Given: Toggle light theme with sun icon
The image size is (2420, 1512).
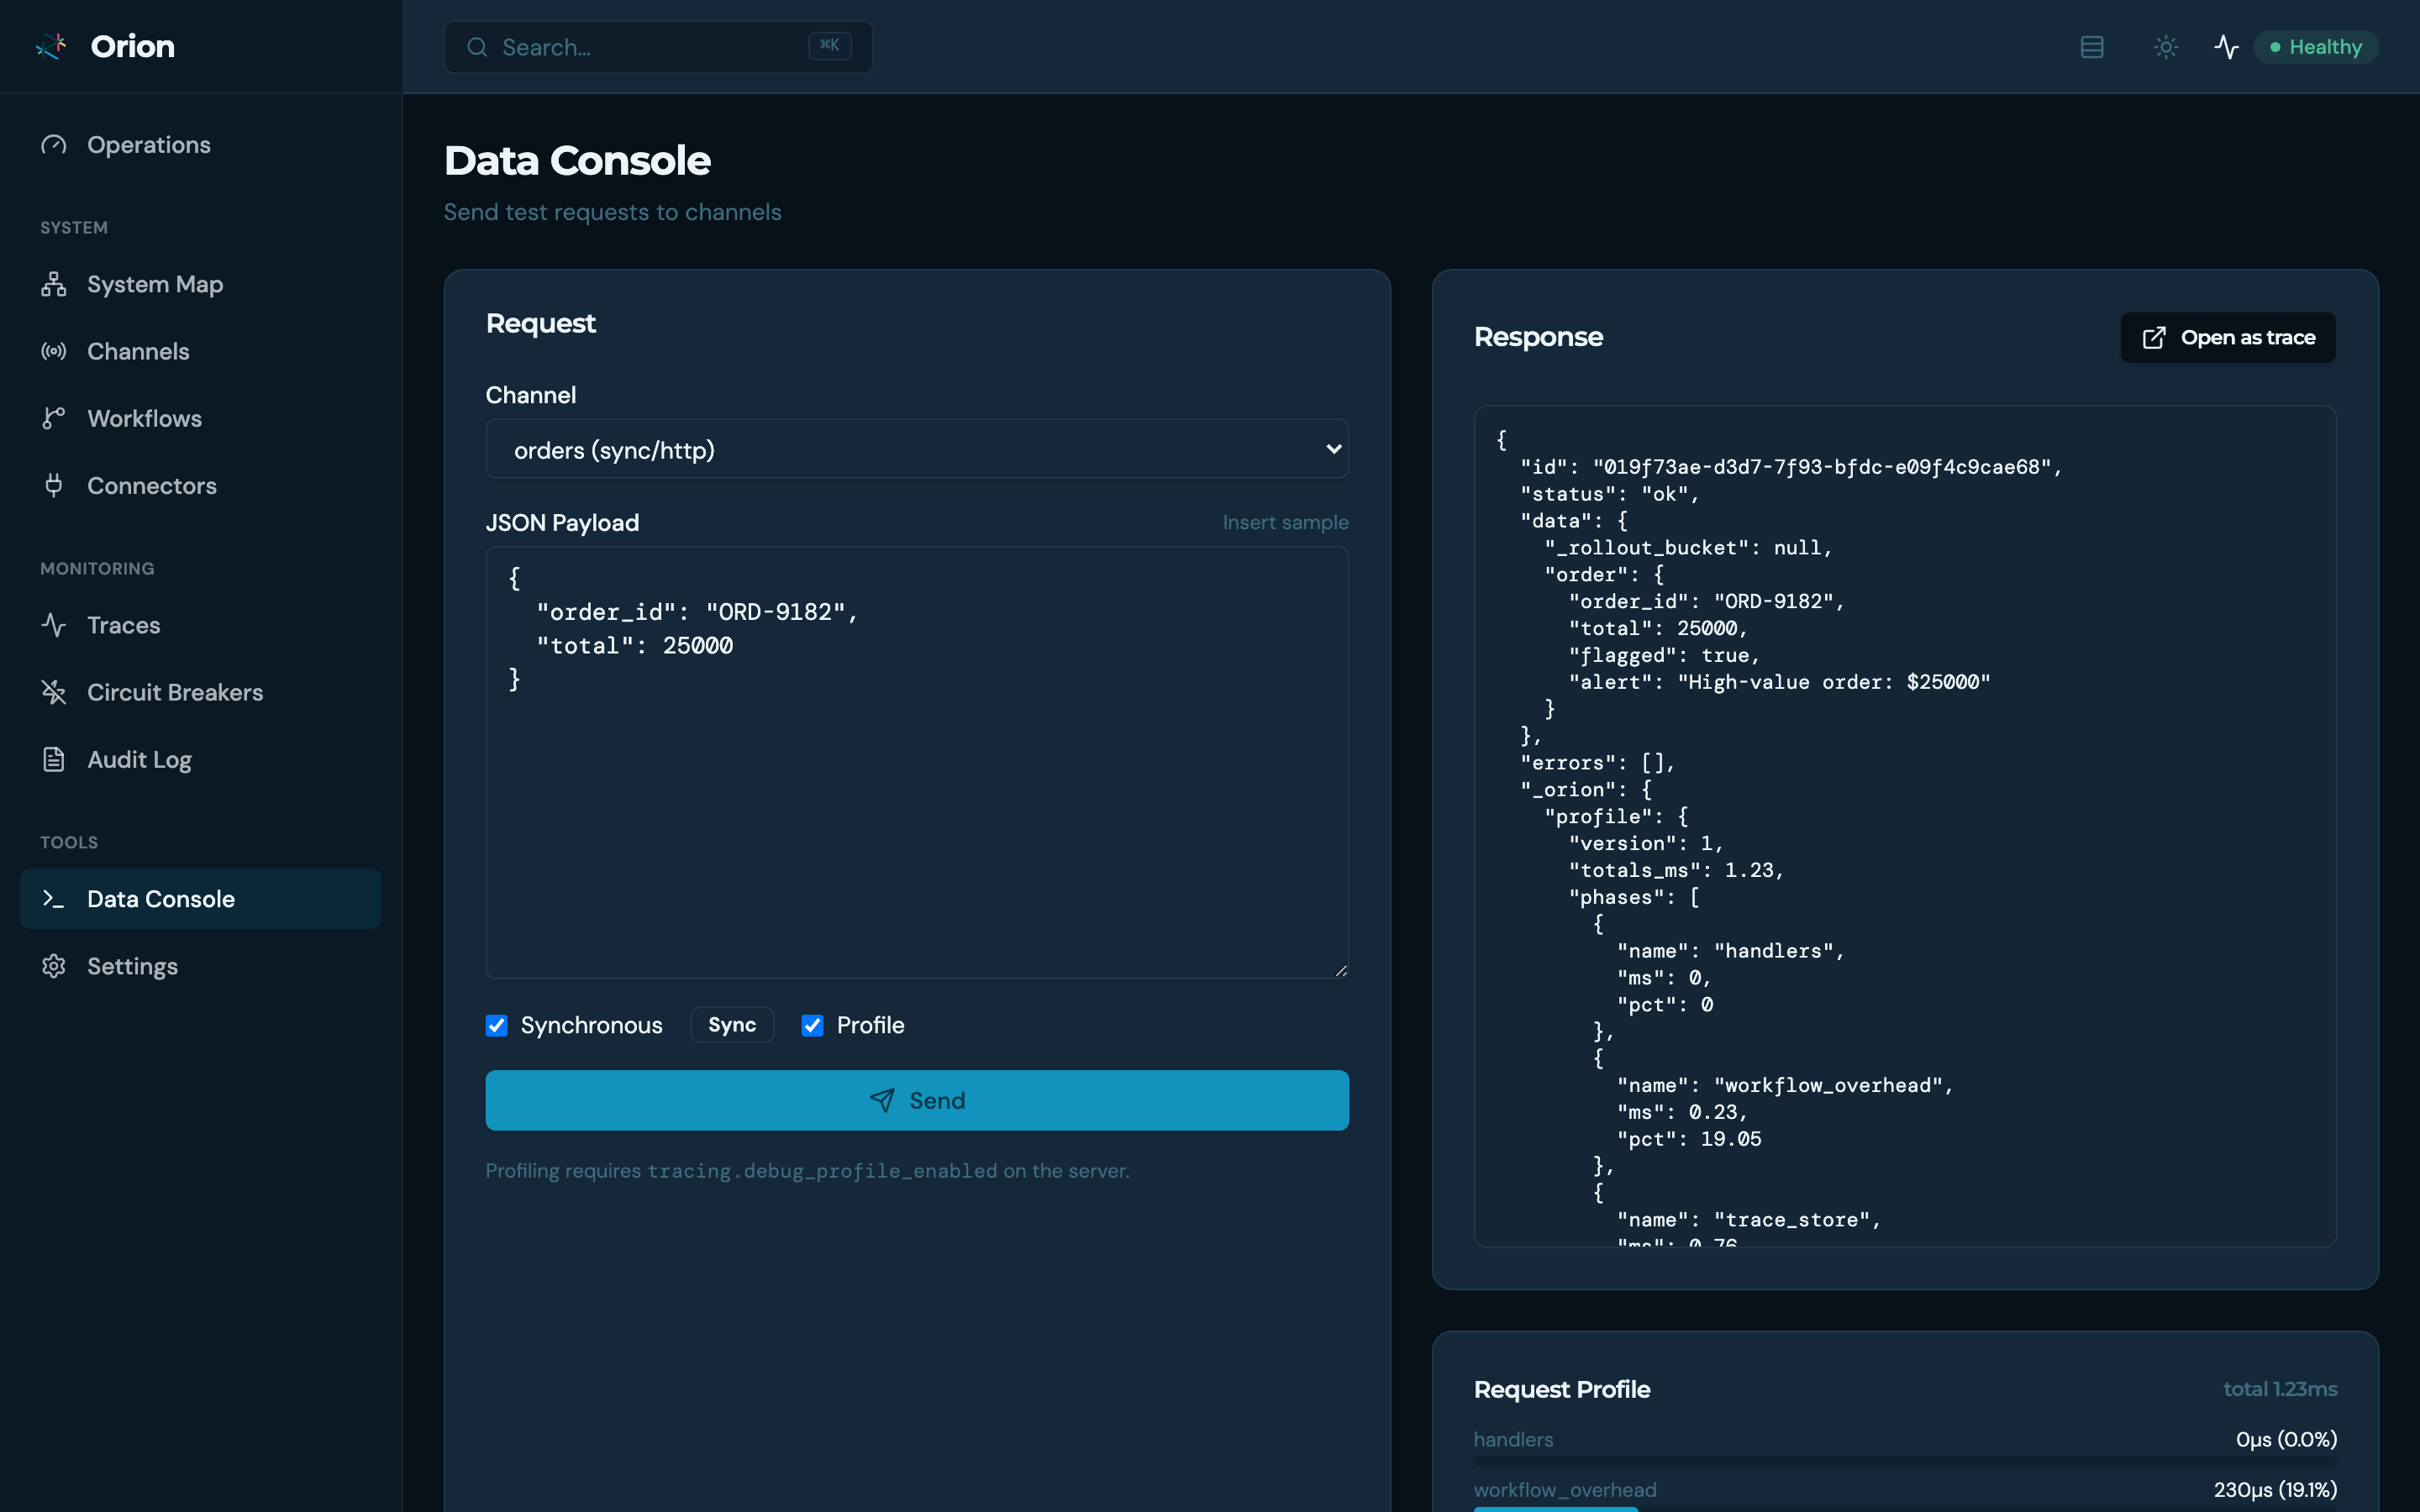Looking at the screenshot, I should [x=2166, y=47].
